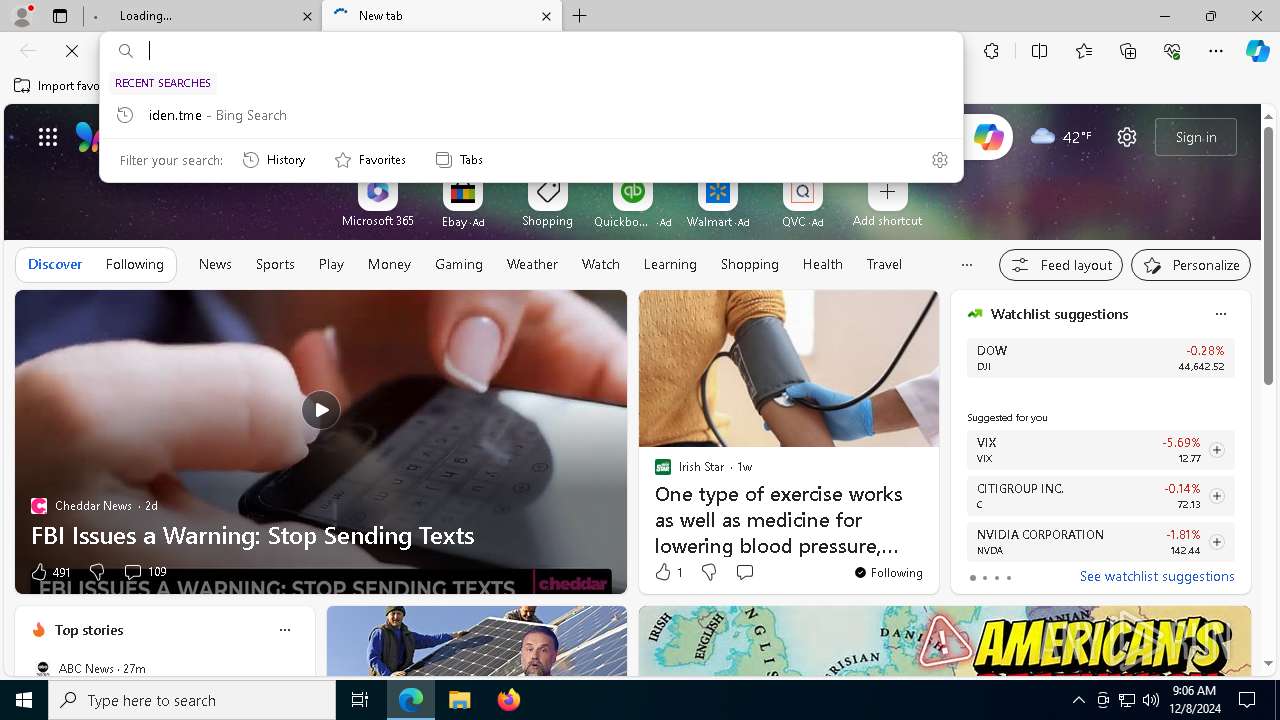Go to second watchlist carousel dot
1280x720 pixels.
pyautogui.click(x=984, y=578)
